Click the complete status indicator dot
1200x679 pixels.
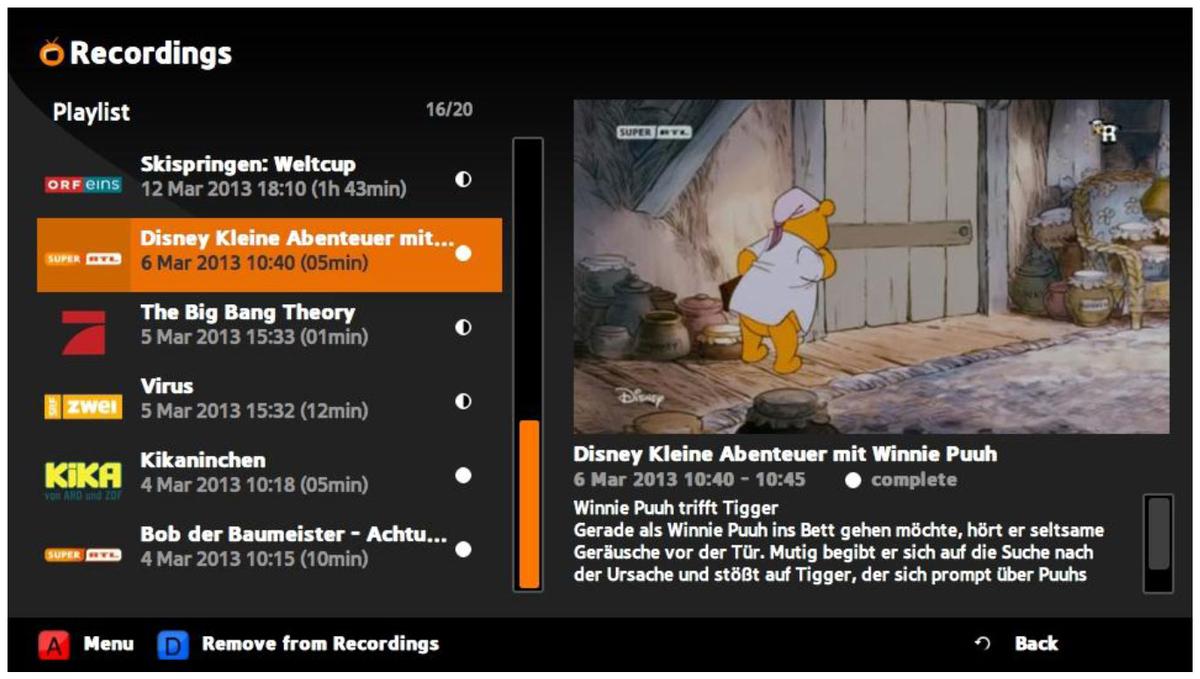pos(853,481)
